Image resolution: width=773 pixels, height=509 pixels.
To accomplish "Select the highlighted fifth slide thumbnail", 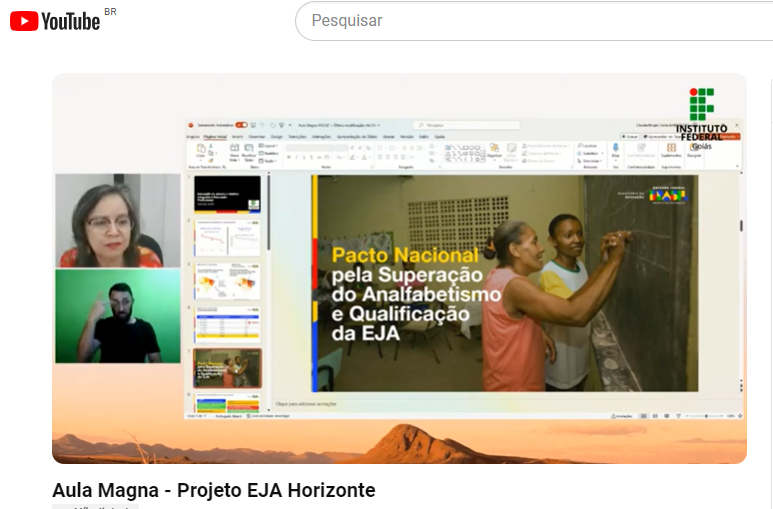I will [227, 368].
